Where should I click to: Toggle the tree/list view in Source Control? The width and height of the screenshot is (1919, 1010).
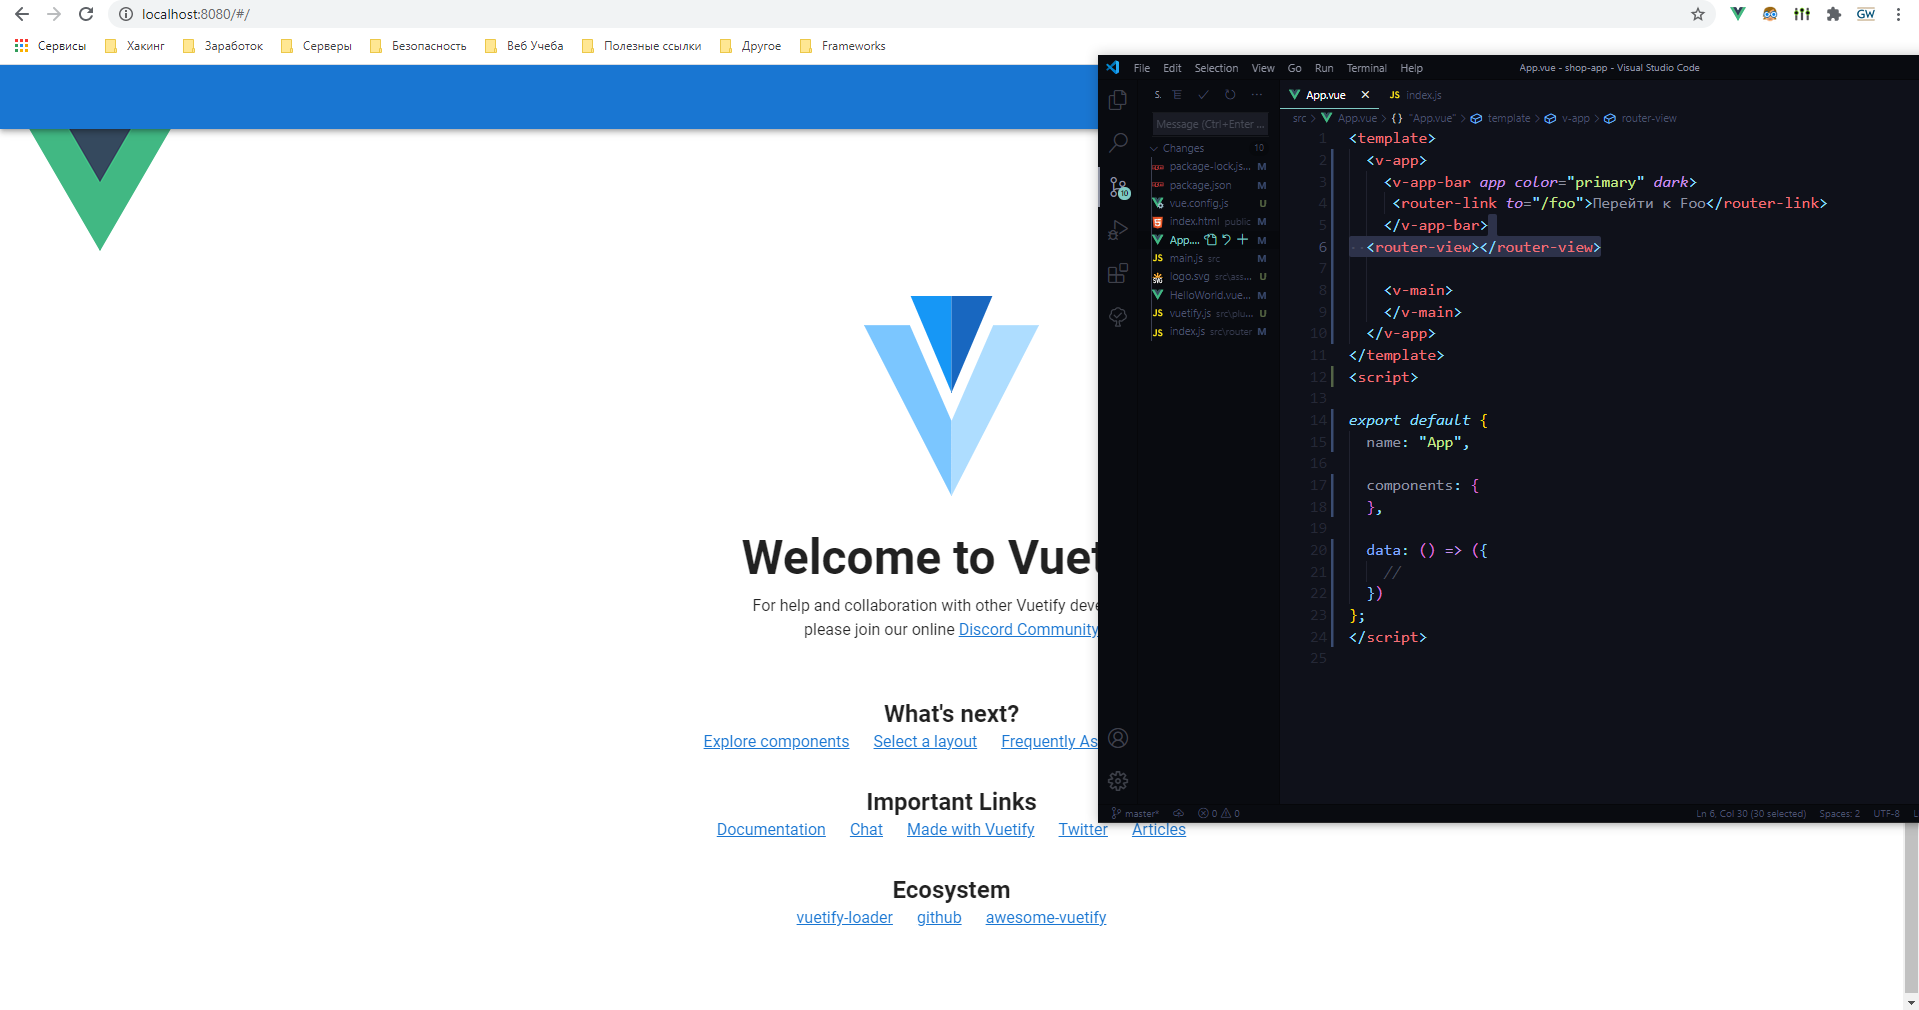click(x=1177, y=95)
